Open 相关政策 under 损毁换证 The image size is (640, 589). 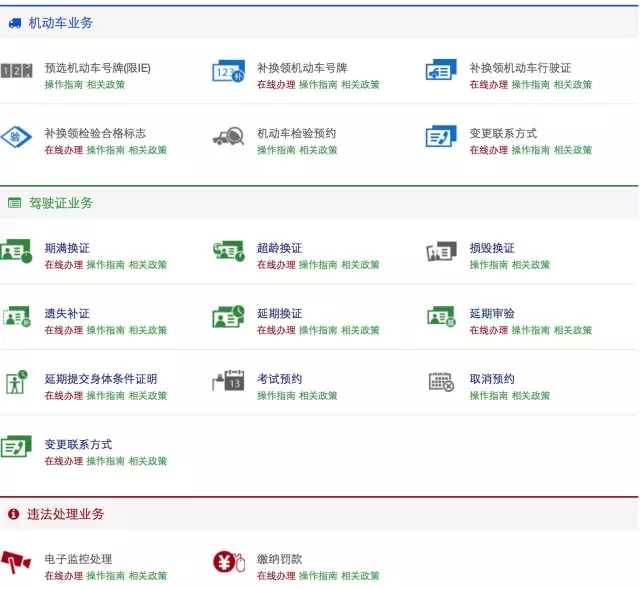531,265
